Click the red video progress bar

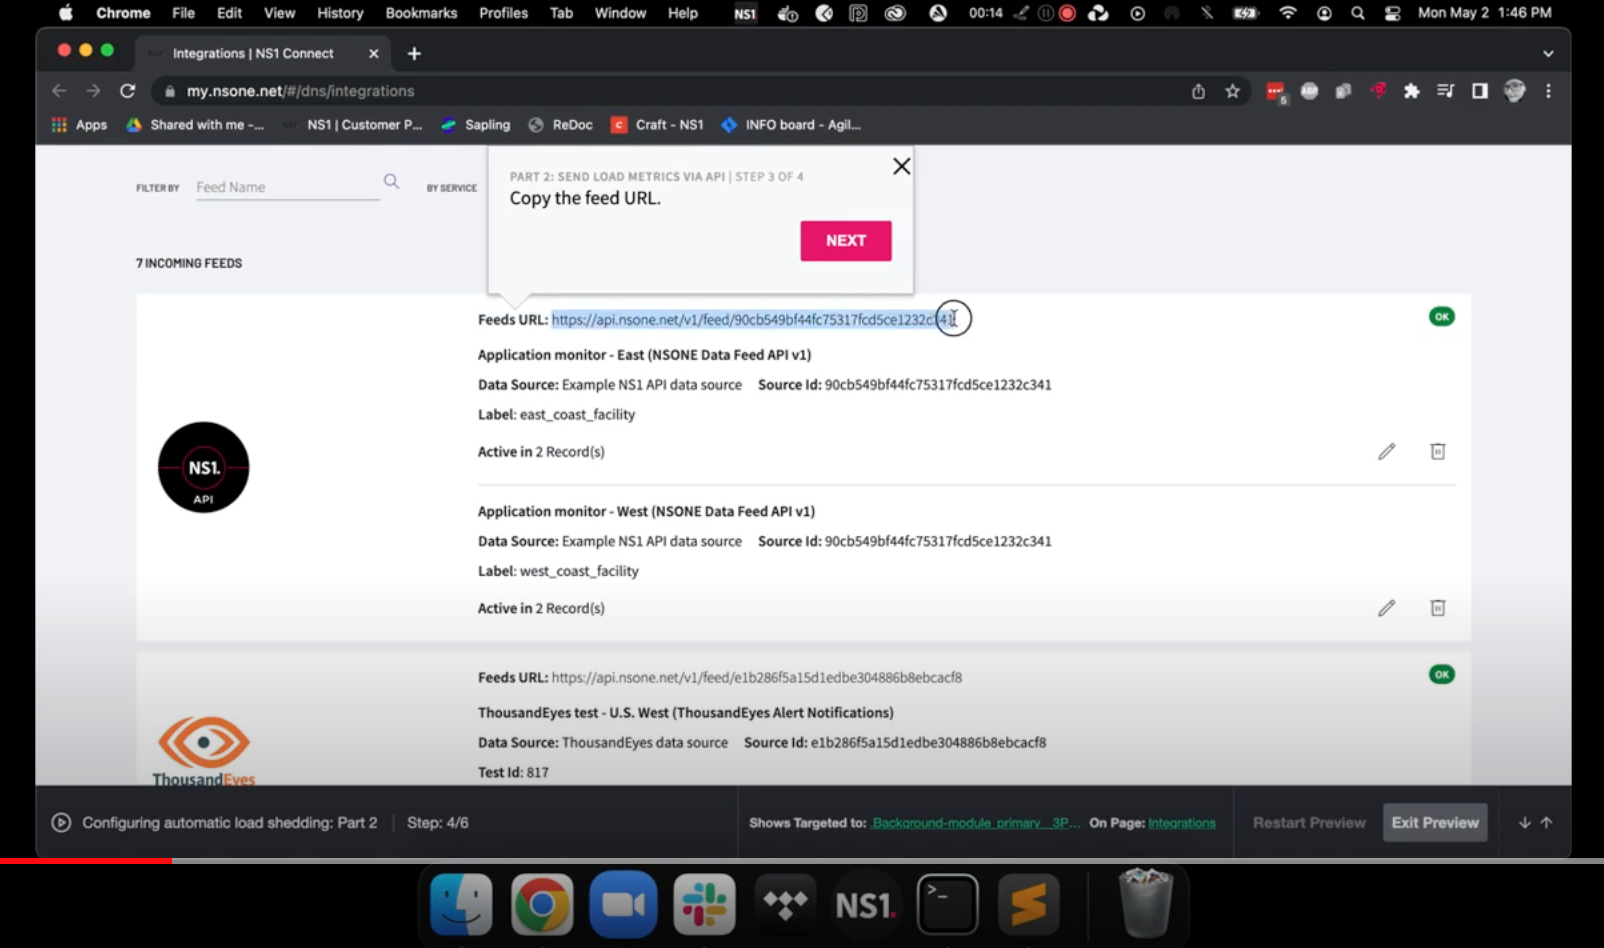coord(86,860)
